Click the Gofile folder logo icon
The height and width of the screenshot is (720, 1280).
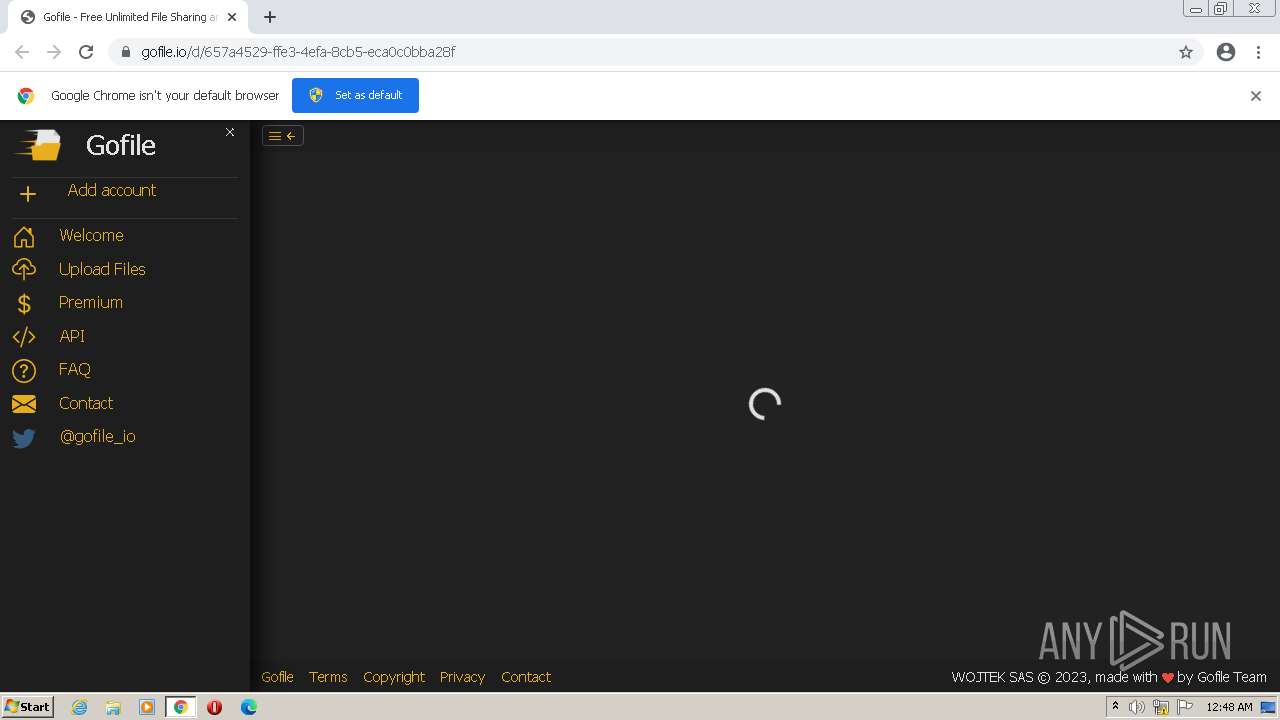tap(38, 146)
